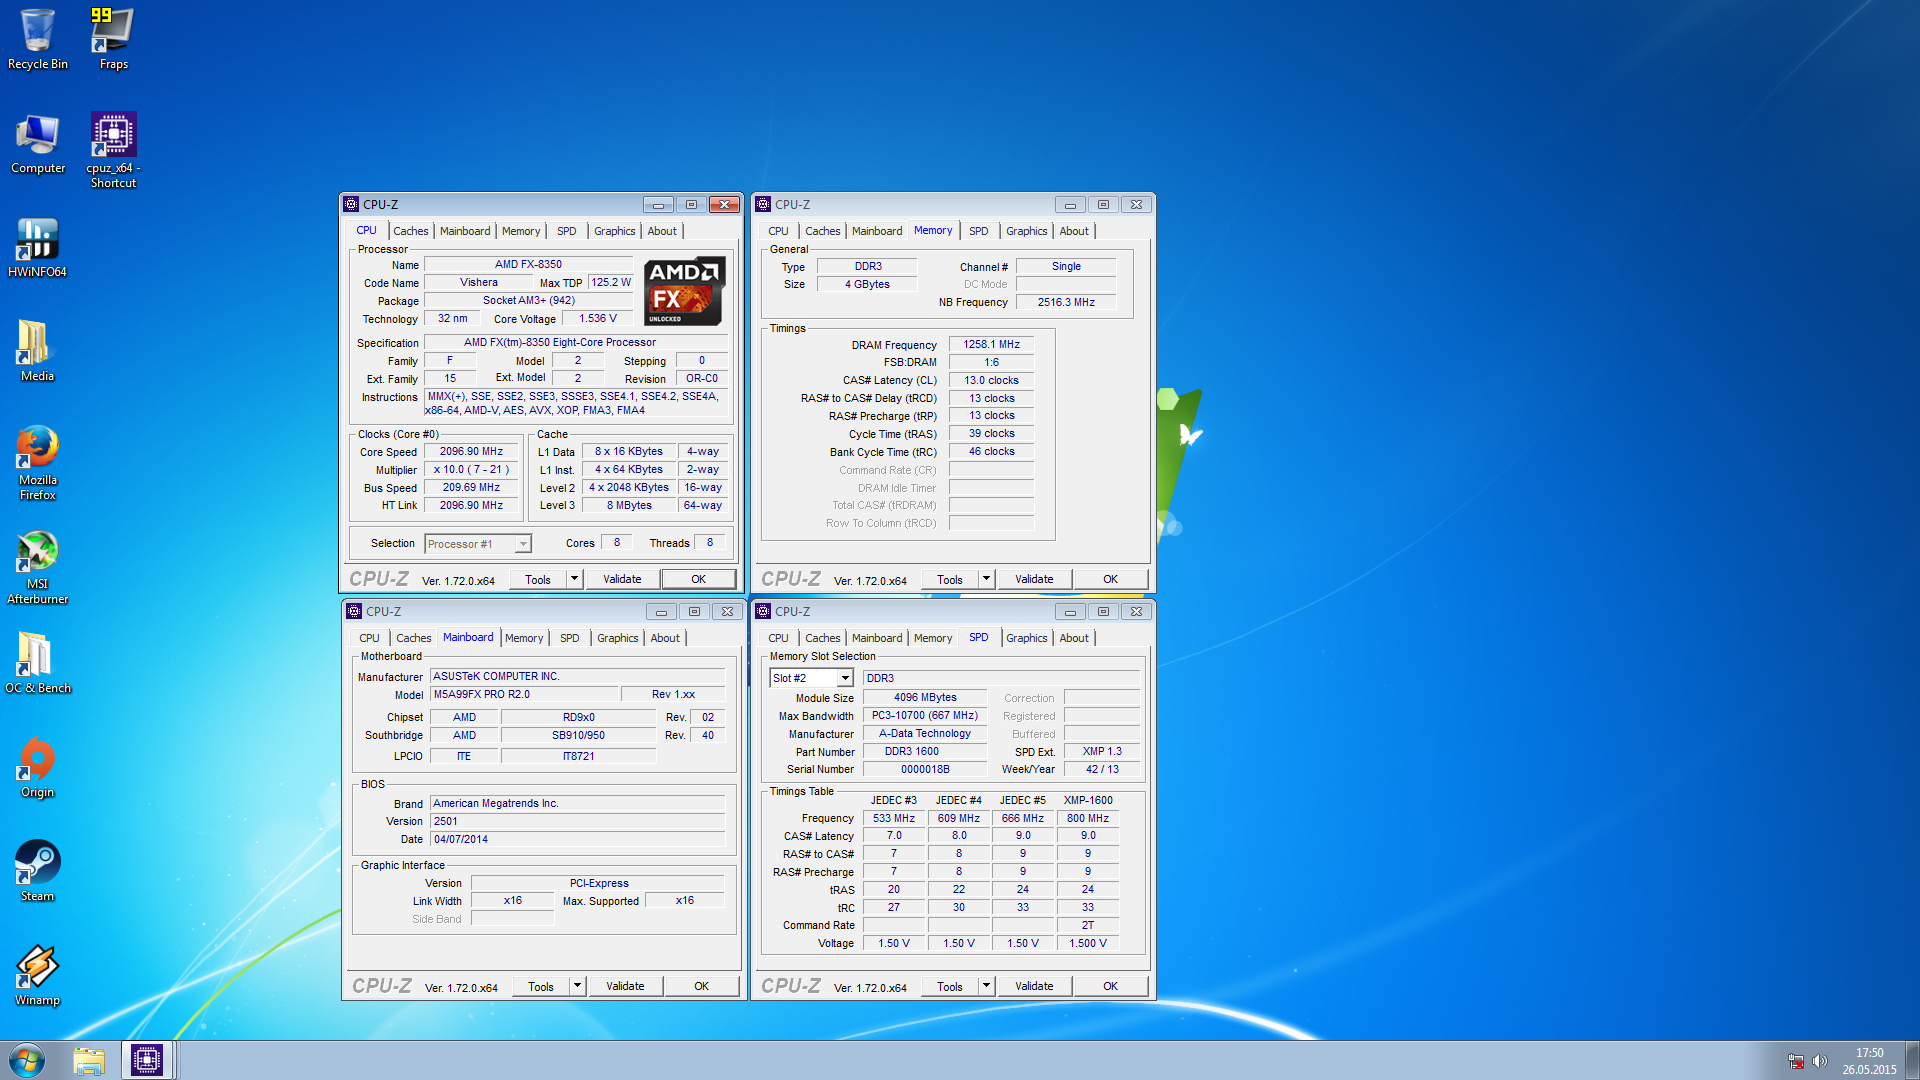Open the Tools dropdown arrow in the Memory window
The height and width of the screenshot is (1080, 1920).
(986, 579)
